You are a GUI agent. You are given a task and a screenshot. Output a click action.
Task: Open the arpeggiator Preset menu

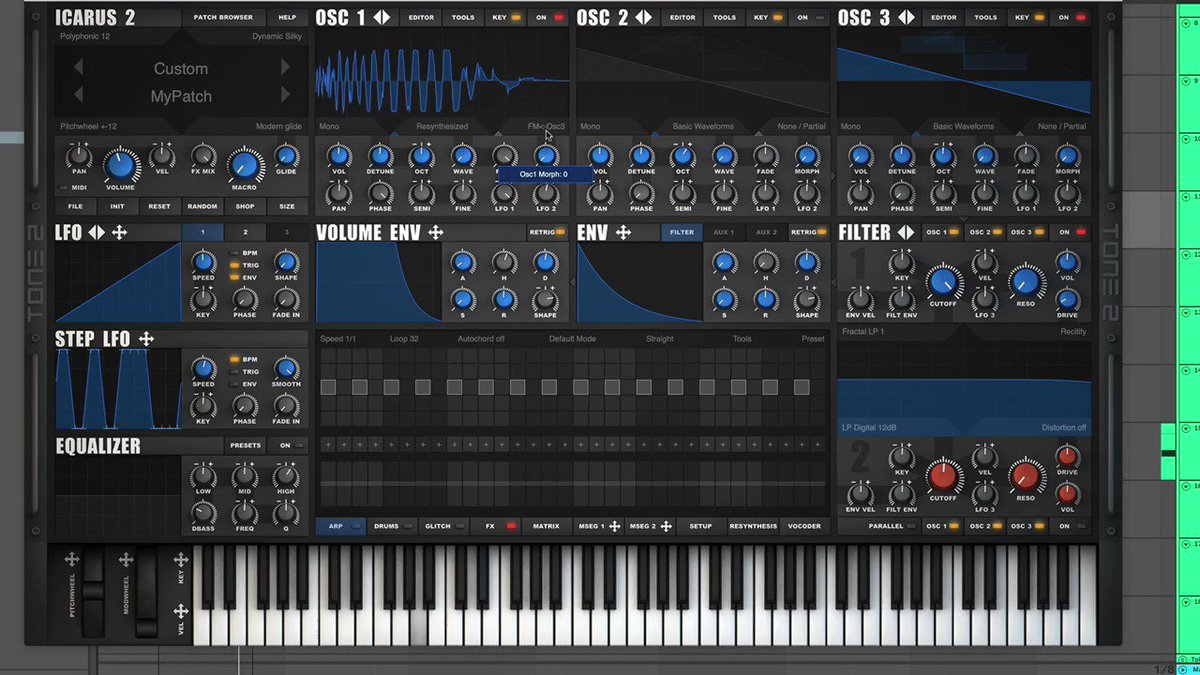813,339
